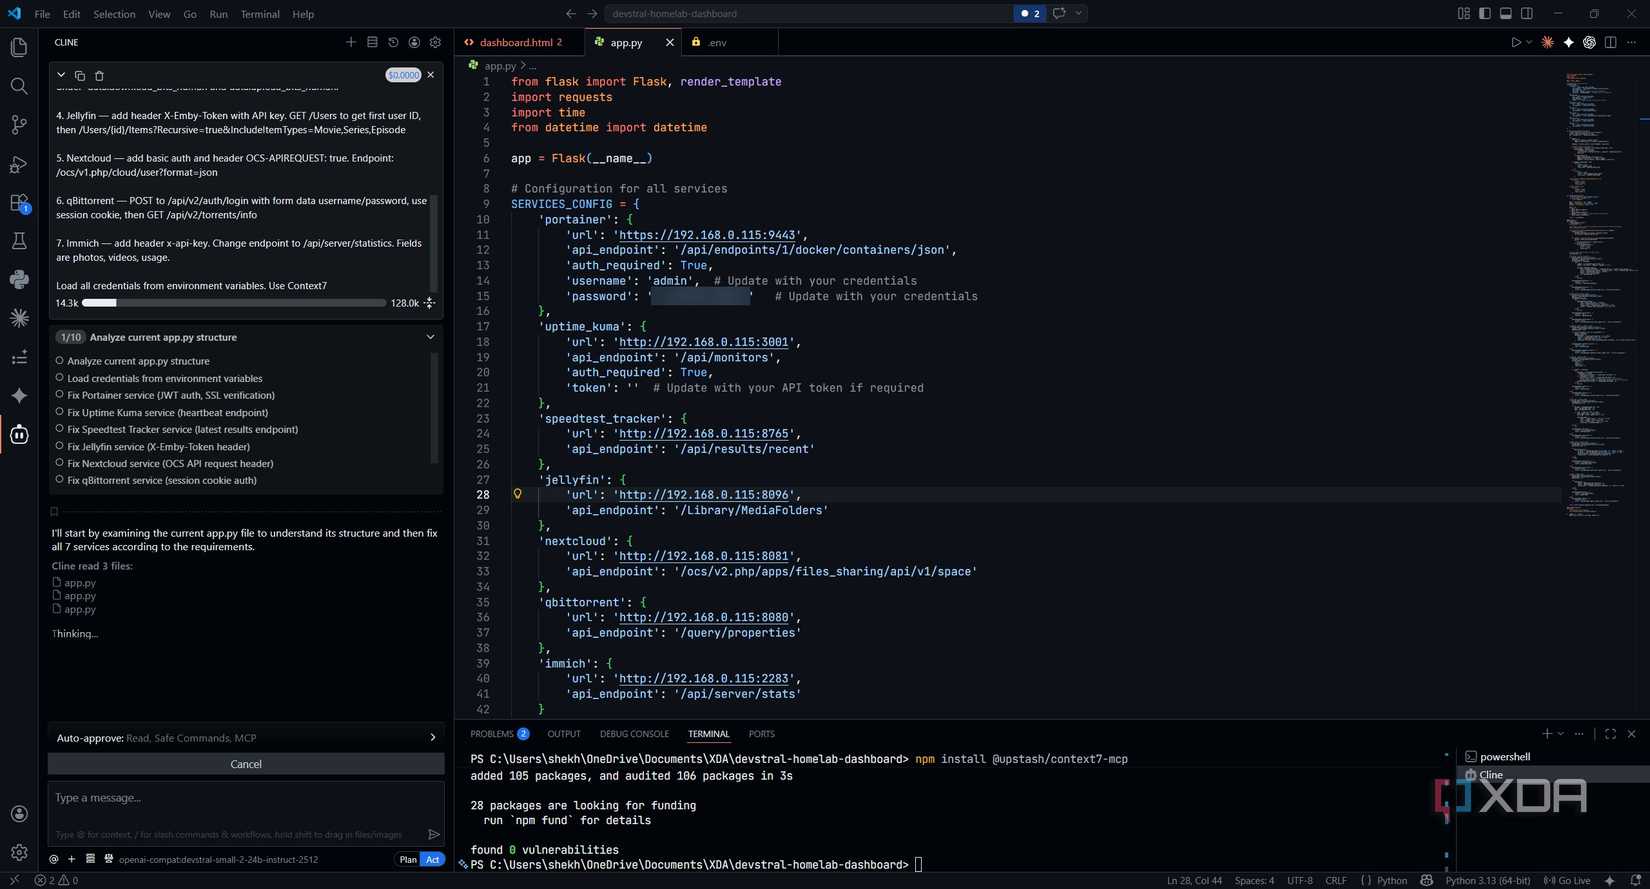Open the Run and Debug view
Screen dimensions: 1650x889
click(19, 164)
